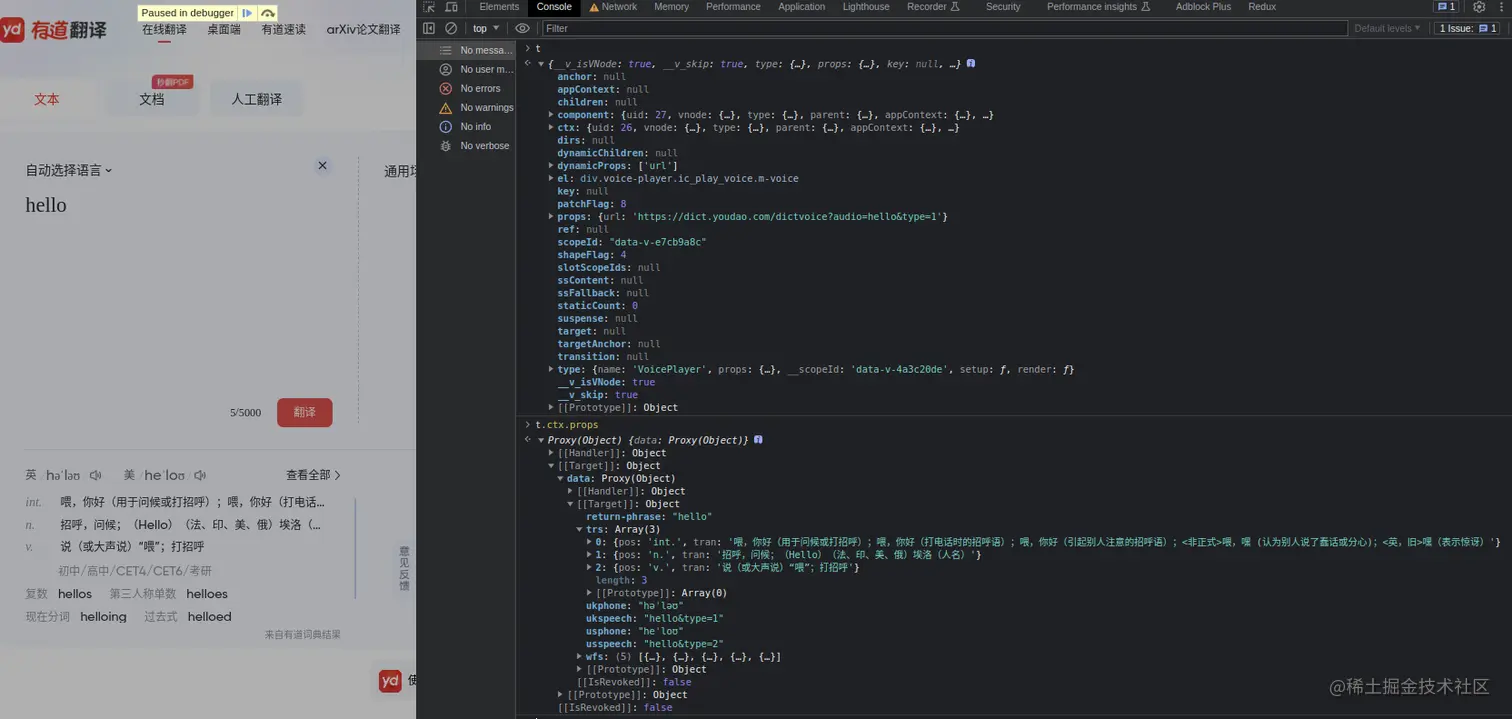Image resolution: width=1512 pixels, height=719 pixels.
Task: Select the 人工翻译 human translation tab
Action: (x=257, y=99)
